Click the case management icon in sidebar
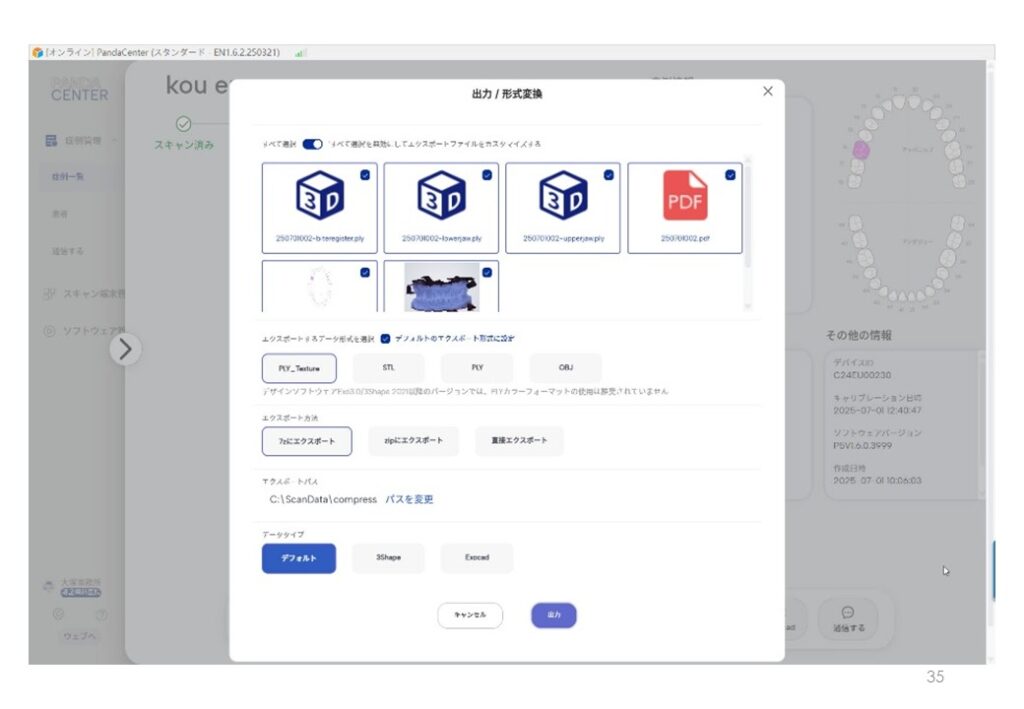 (51, 141)
